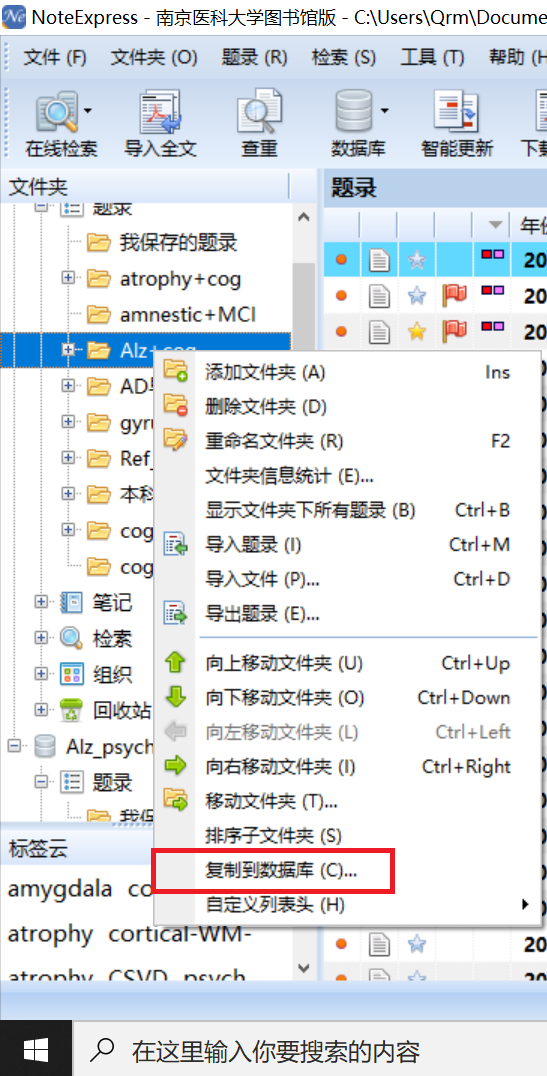Click priority color marker on first record row
547x1076 pixels.
tap(491, 255)
